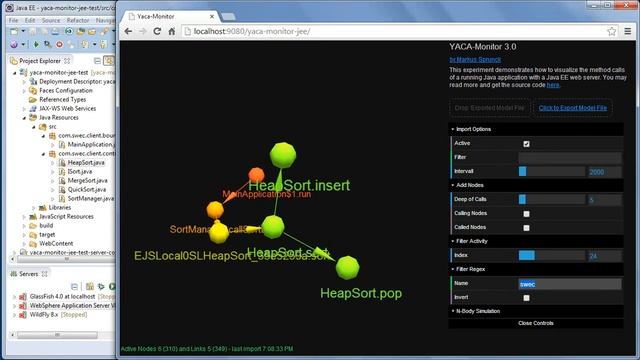Click the yellow server icon in Servers toolbar
The image size is (640, 360).
pyautogui.click(x=90, y=287)
